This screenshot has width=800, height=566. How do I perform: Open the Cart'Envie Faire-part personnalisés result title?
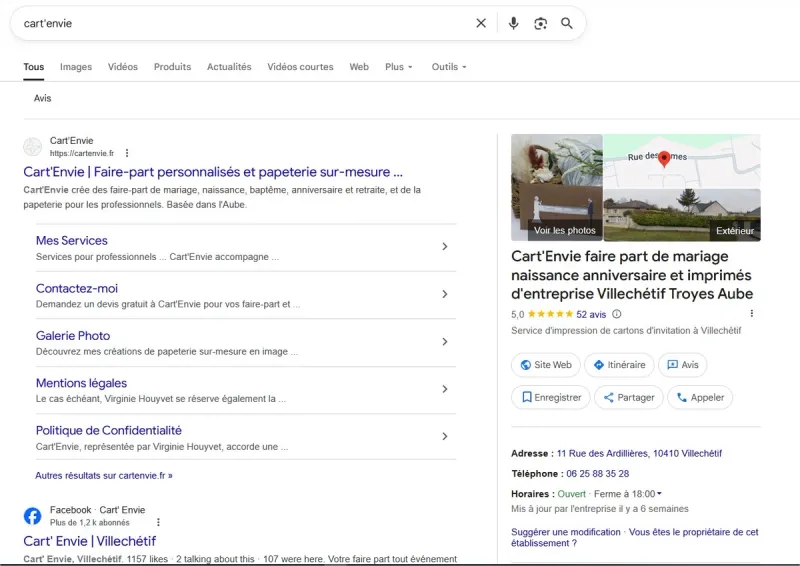(x=213, y=172)
